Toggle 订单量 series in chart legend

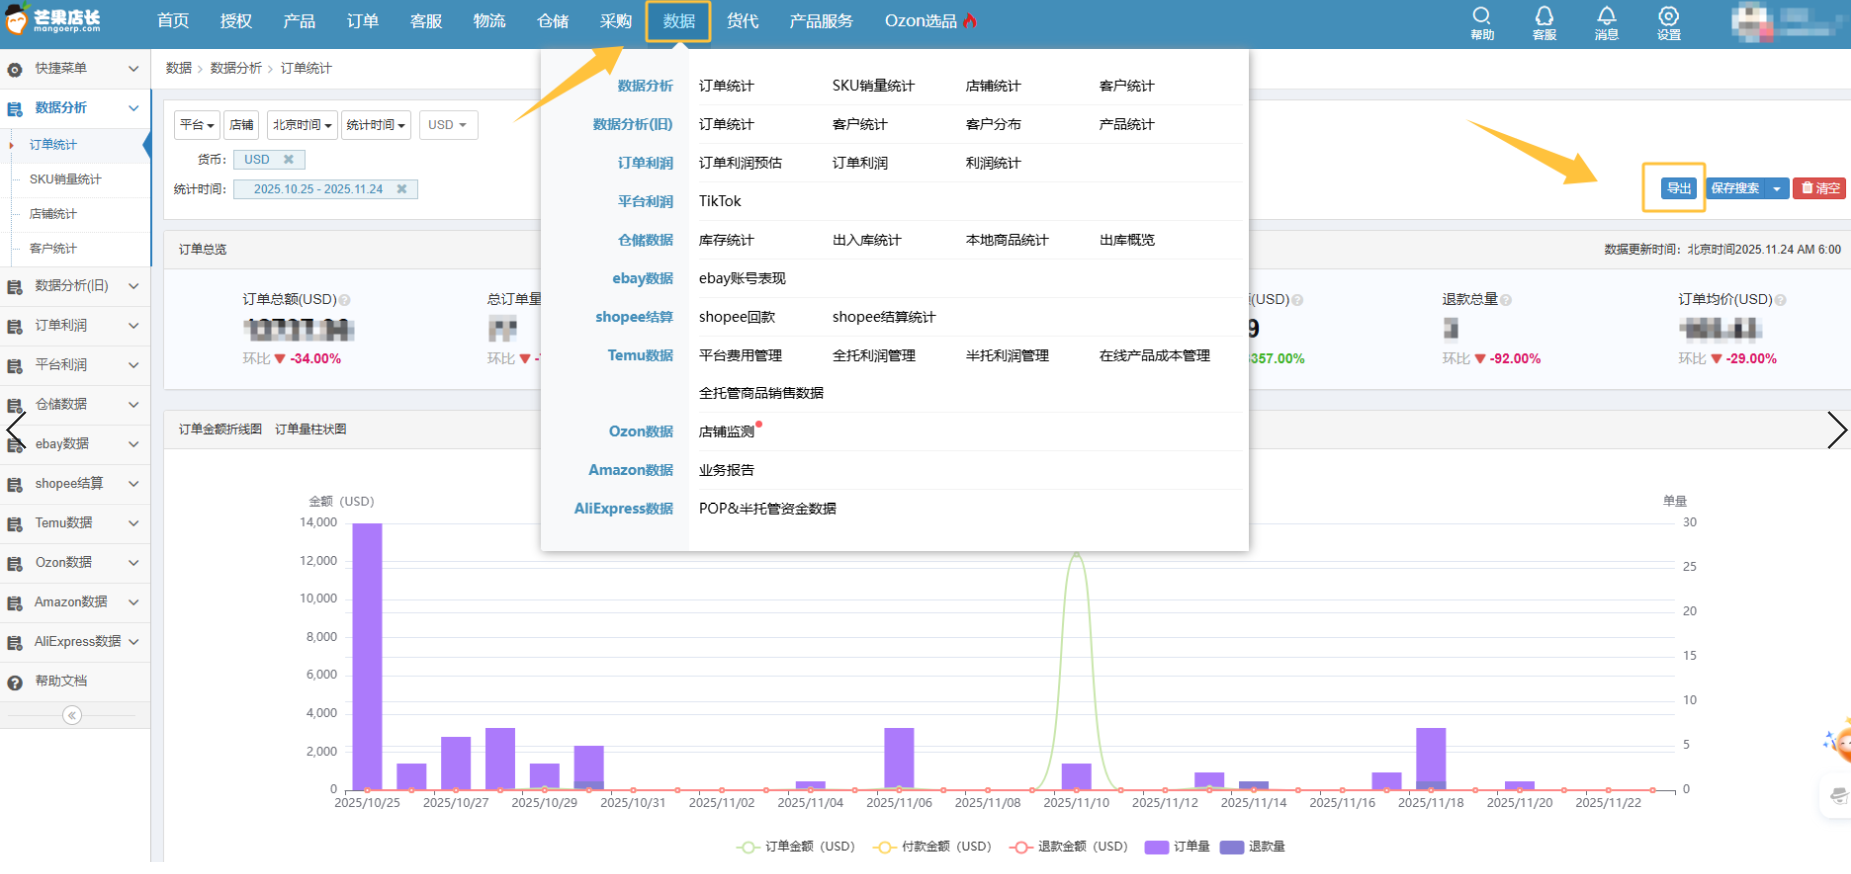pos(1177,847)
